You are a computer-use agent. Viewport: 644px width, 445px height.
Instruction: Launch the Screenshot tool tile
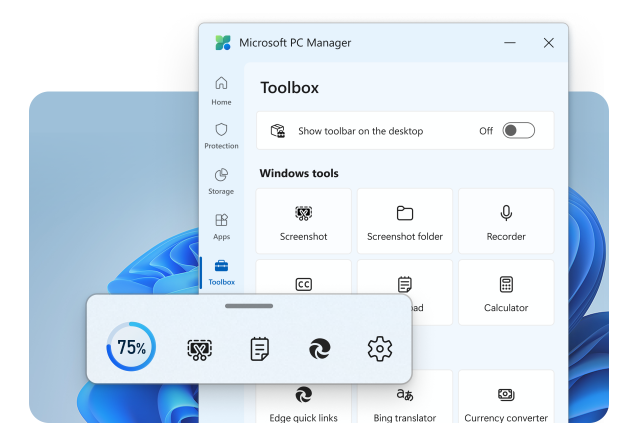(x=304, y=221)
